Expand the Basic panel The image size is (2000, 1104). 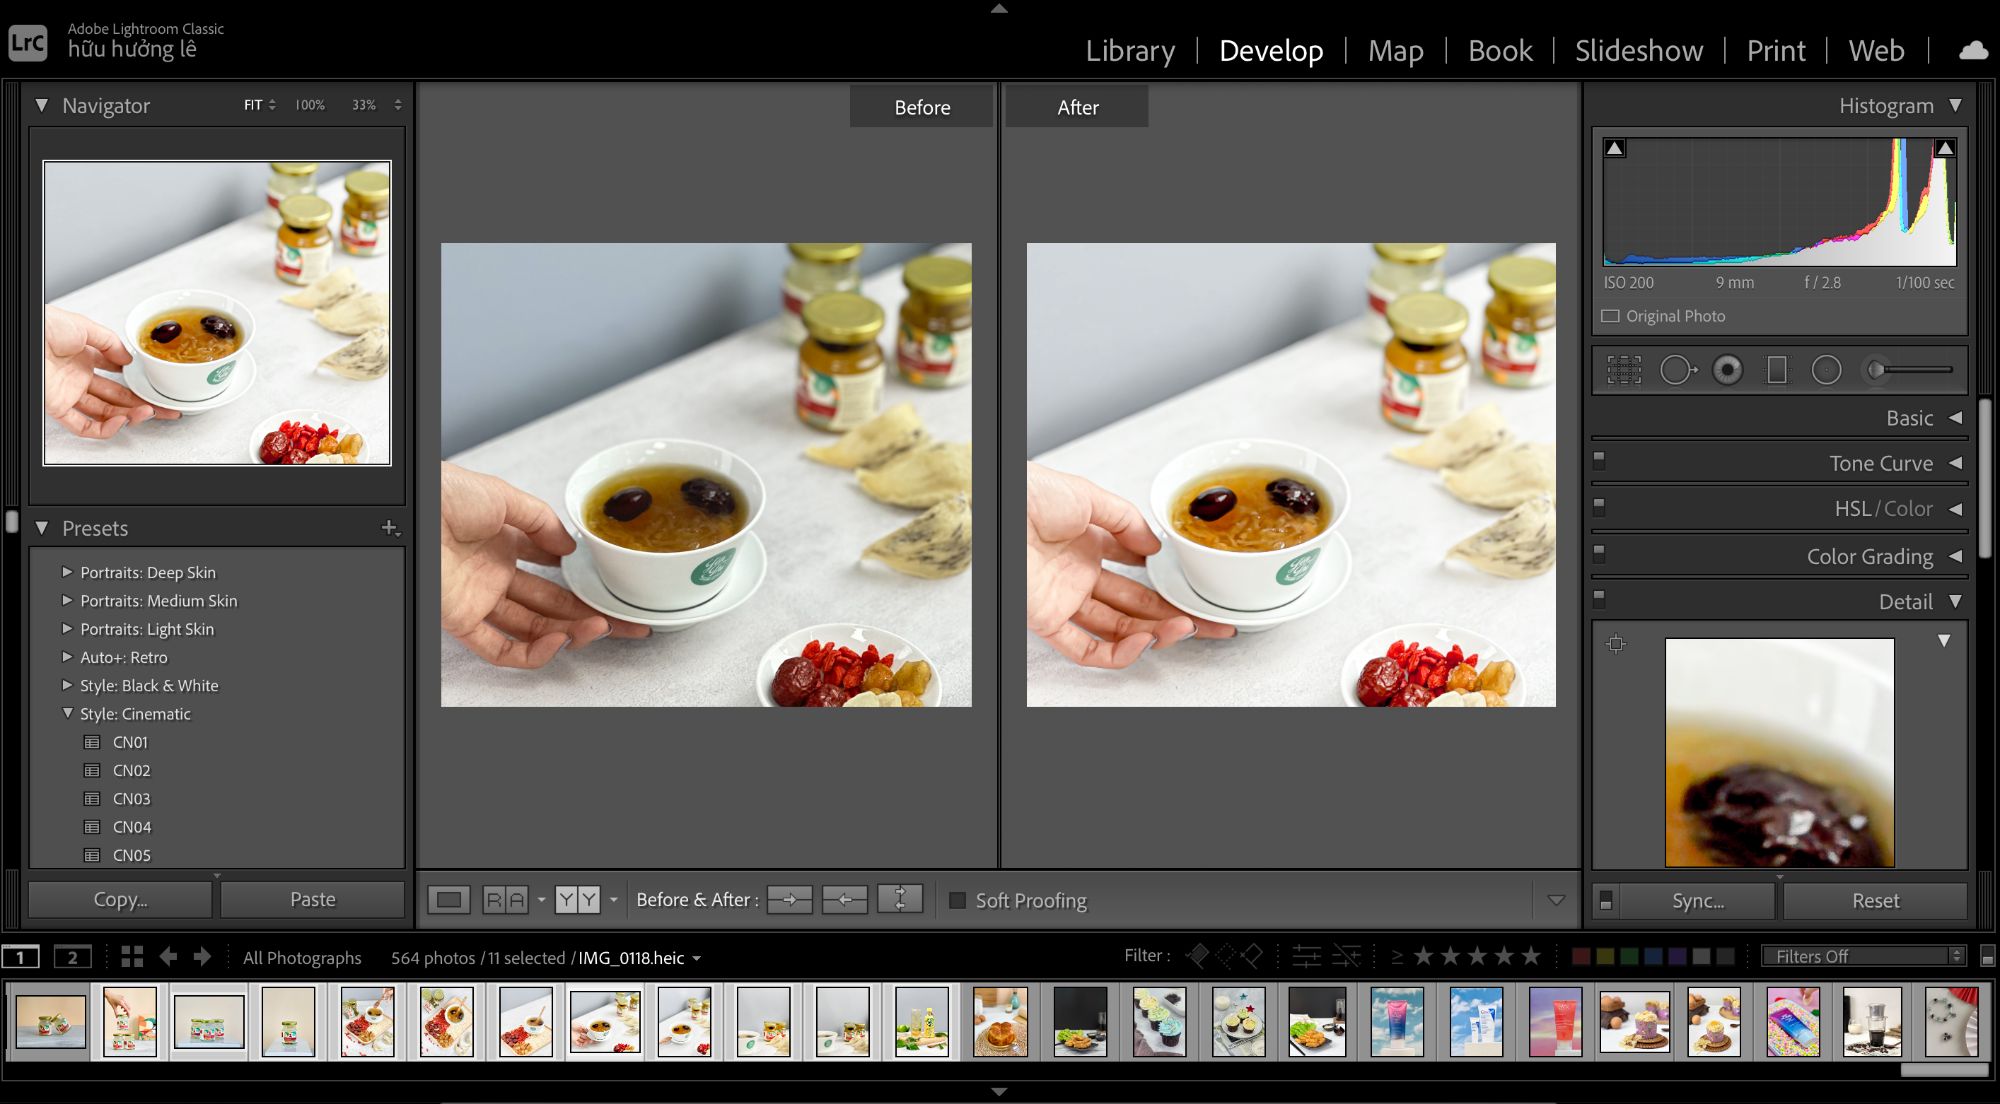tap(1955, 418)
